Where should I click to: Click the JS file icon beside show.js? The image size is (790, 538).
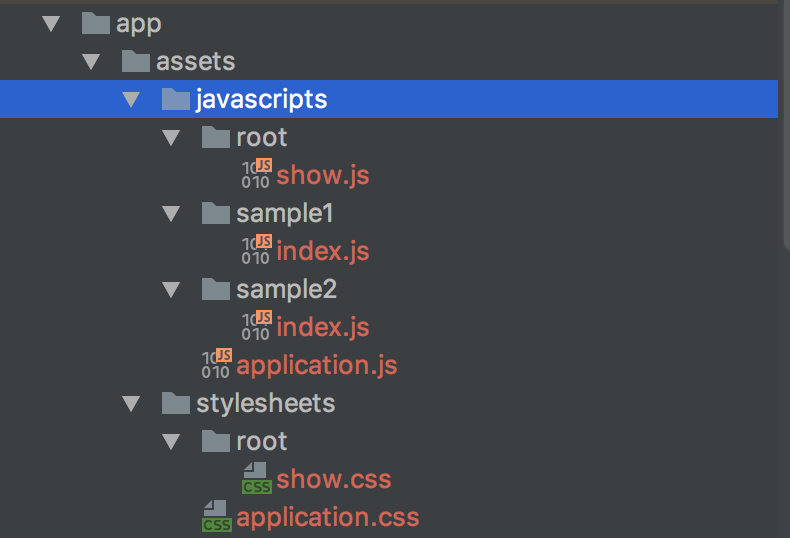tap(256, 174)
